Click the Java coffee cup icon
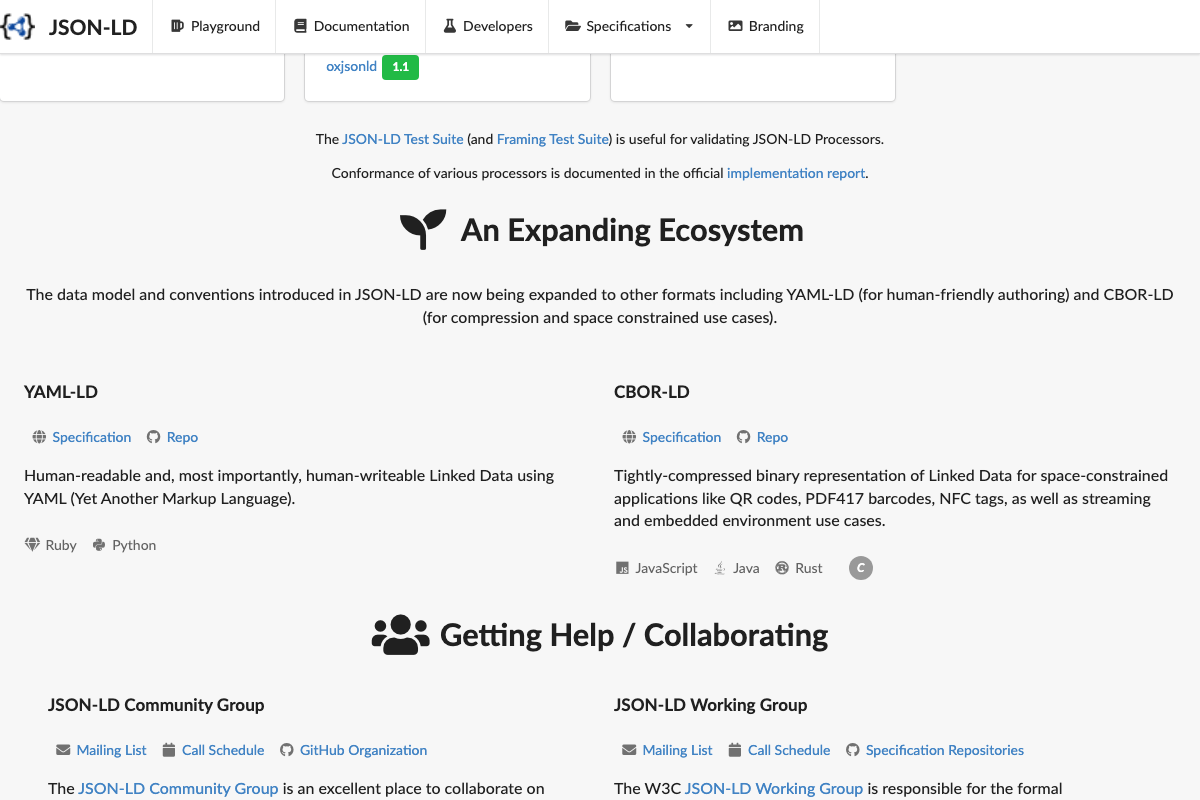Screen dimensions: 1200x800 (x=720, y=568)
